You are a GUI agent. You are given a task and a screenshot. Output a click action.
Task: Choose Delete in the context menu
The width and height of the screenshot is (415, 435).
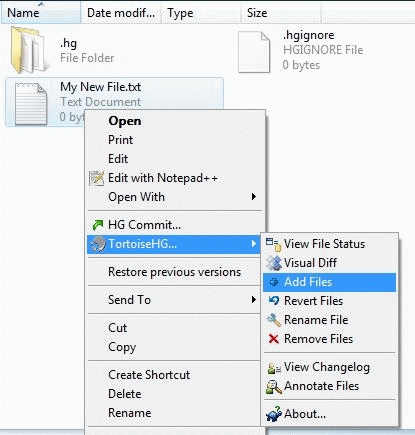pyautogui.click(x=125, y=394)
